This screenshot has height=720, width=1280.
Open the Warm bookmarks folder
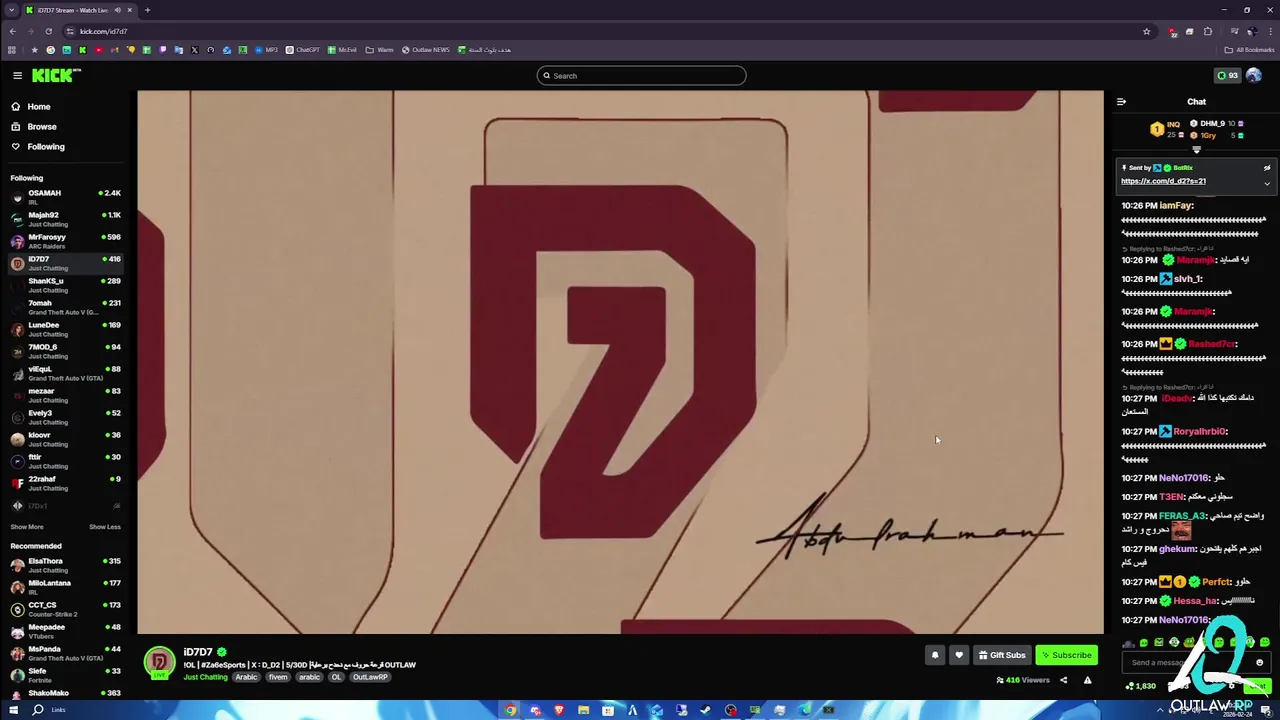coord(379,50)
